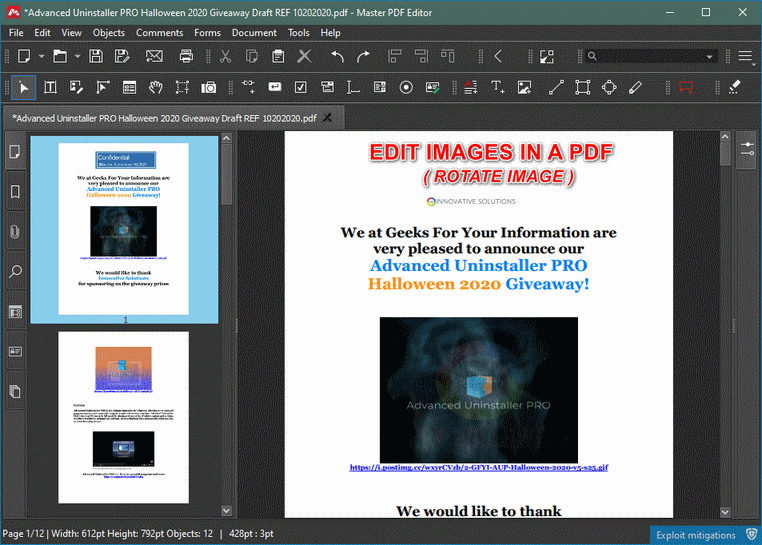Print the document with the printer icon
762x545 pixels.
[186, 56]
